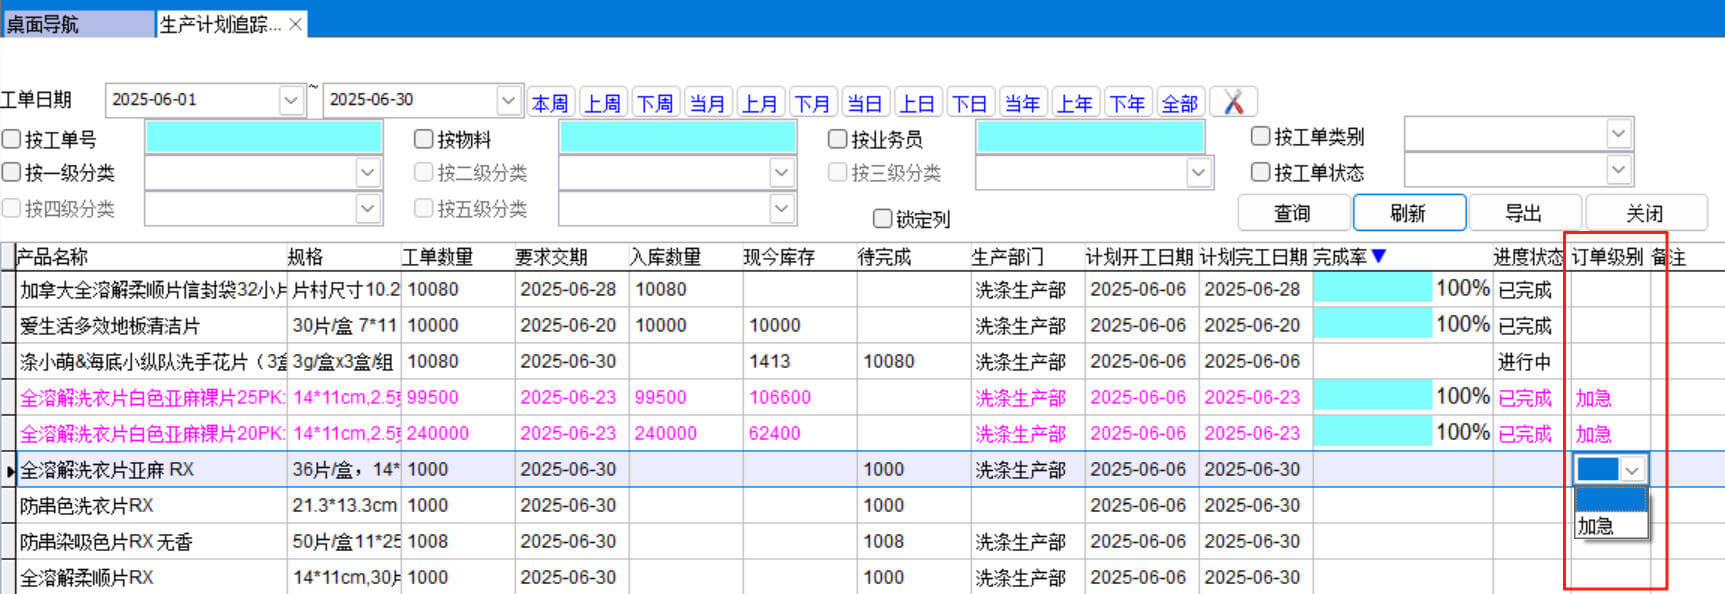Tick the 按工单状态 checkbox

tap(1261, 172)
